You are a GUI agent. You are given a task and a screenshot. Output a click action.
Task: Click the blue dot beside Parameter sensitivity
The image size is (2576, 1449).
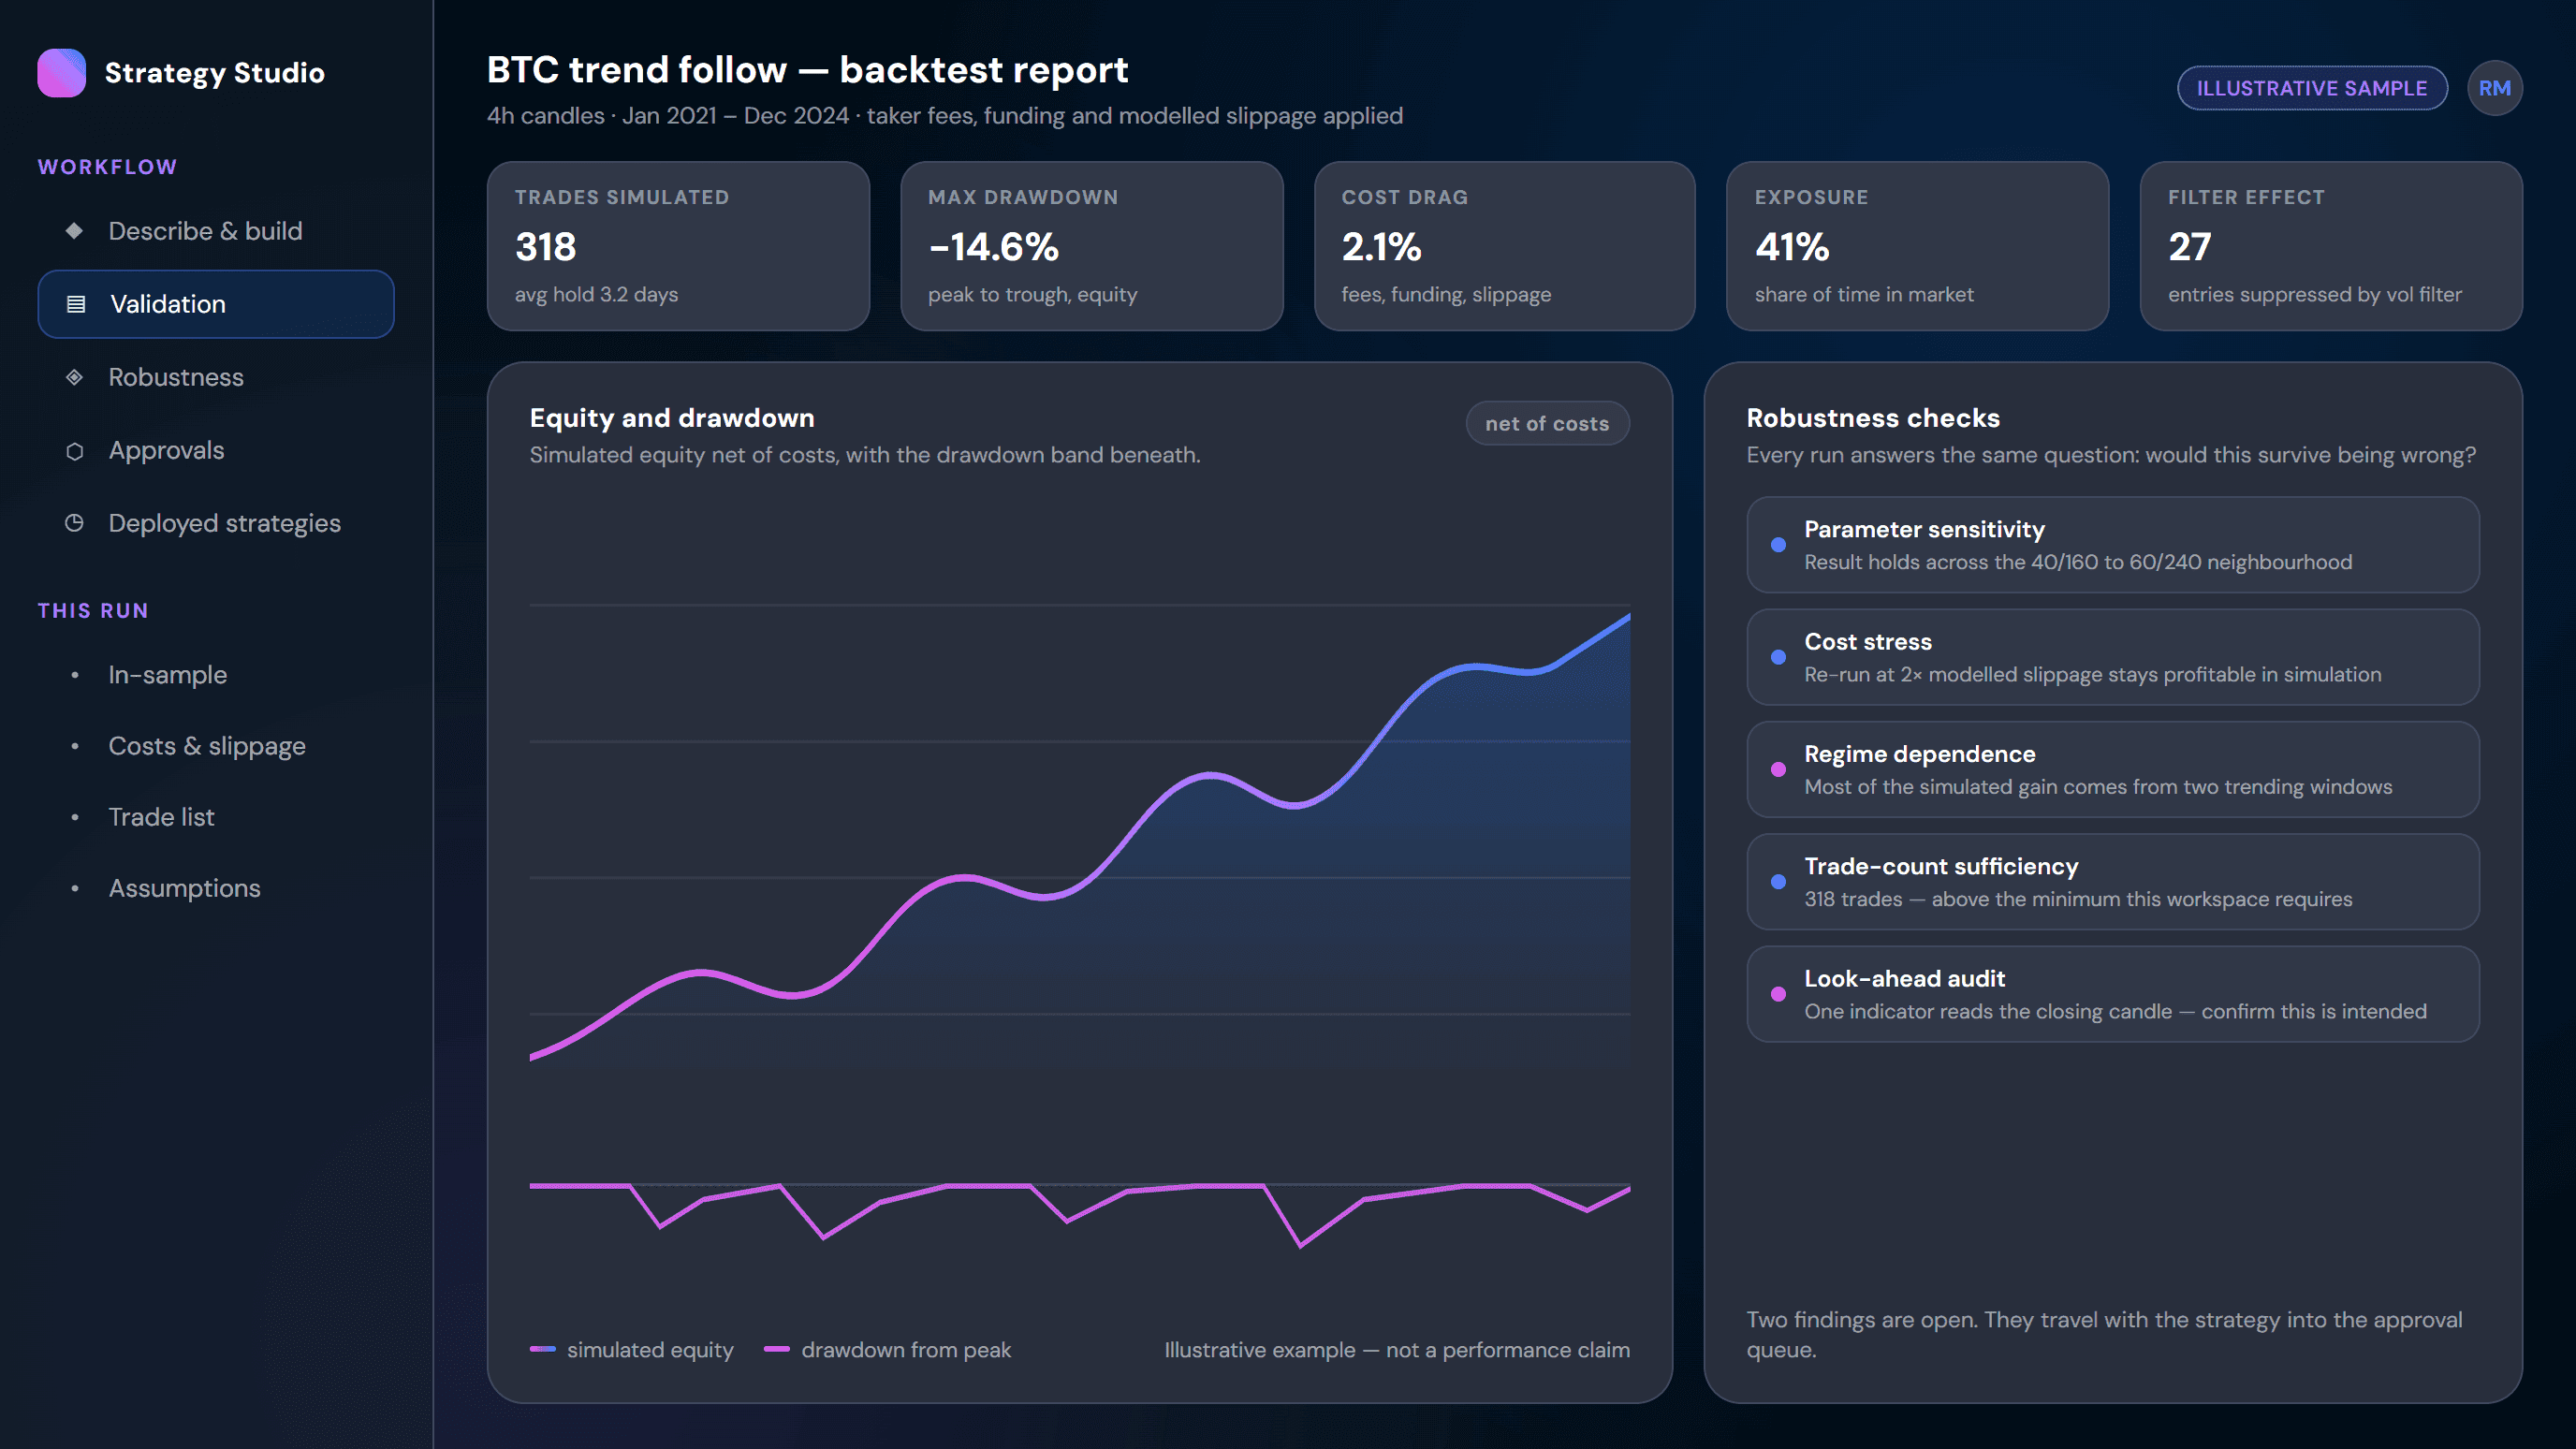[x=1778, y=545]
